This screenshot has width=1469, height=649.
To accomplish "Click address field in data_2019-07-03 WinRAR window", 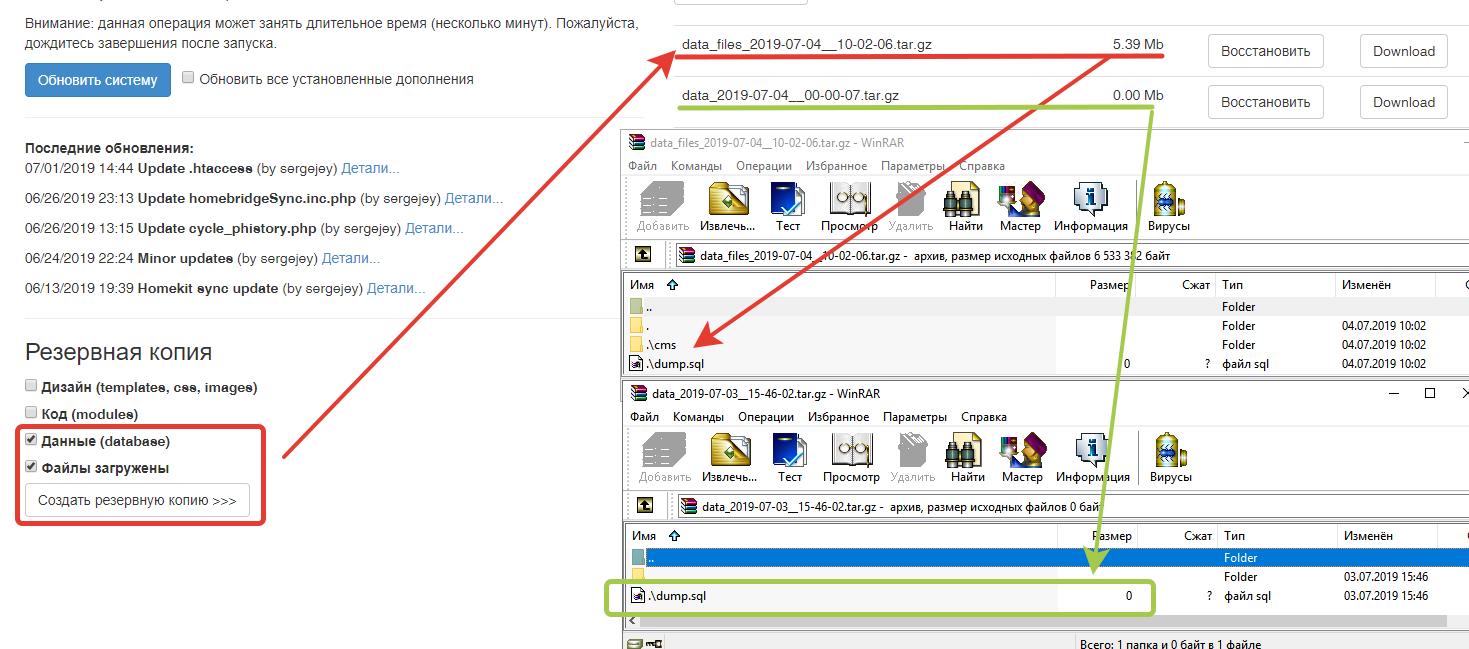I will pyautogui.click(x=1073, y=506).
